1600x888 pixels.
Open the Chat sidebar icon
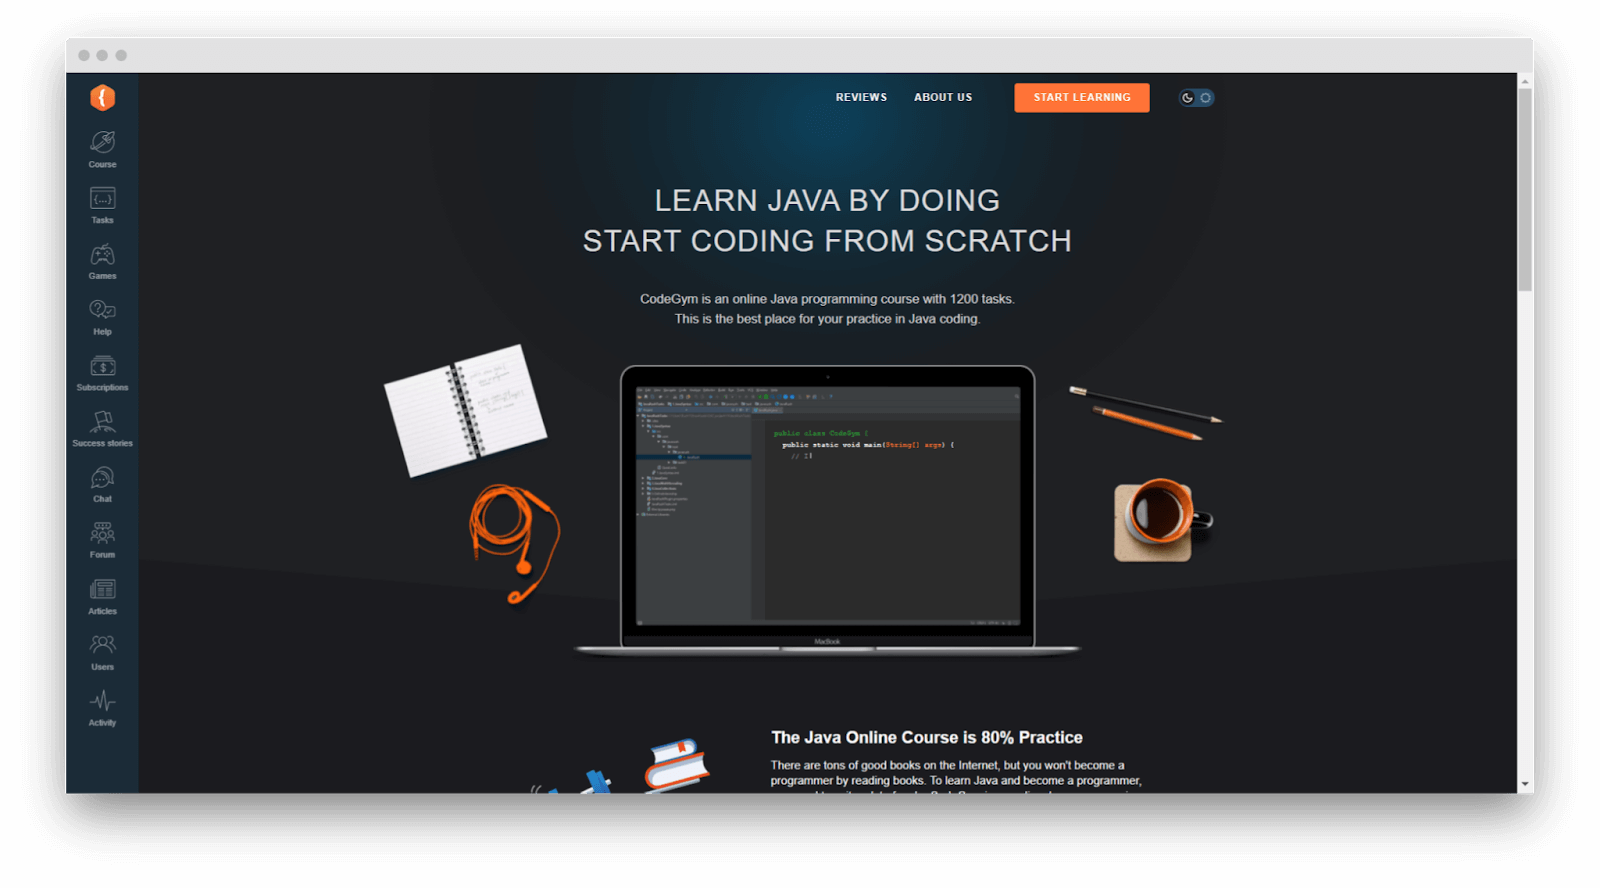point(102,478)
